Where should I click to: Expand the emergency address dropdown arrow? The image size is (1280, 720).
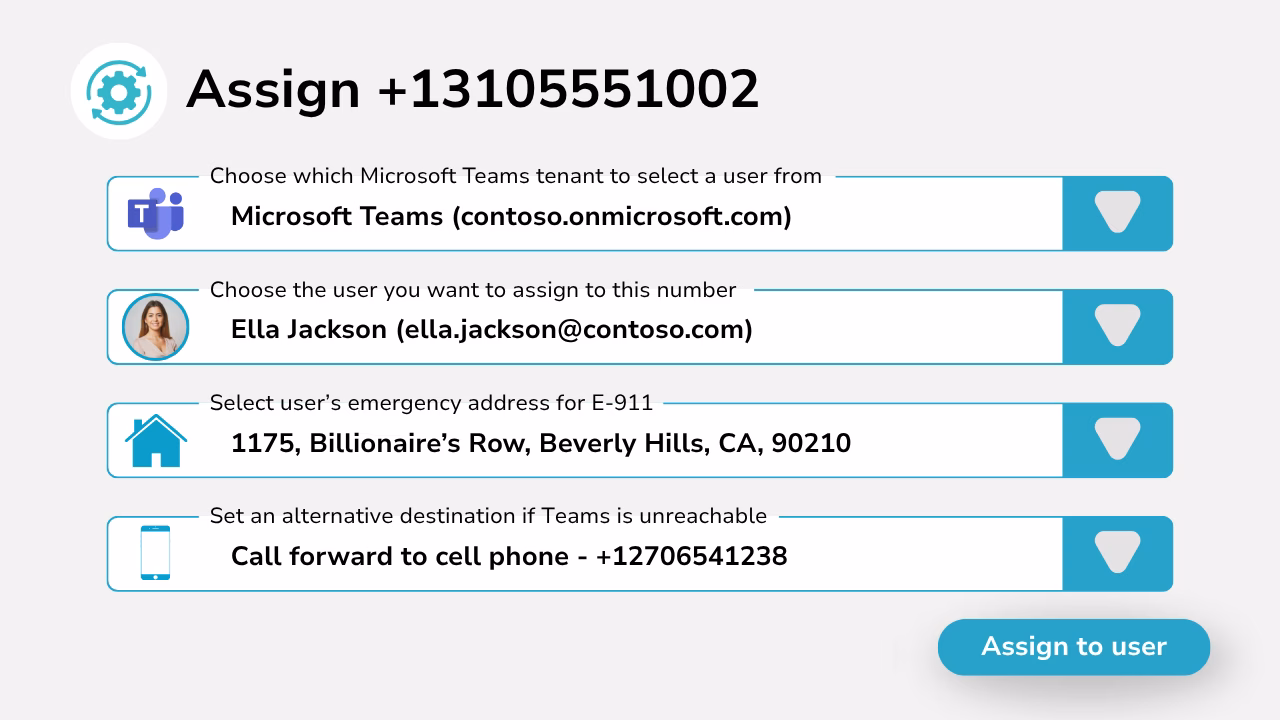pos(1117,441)
